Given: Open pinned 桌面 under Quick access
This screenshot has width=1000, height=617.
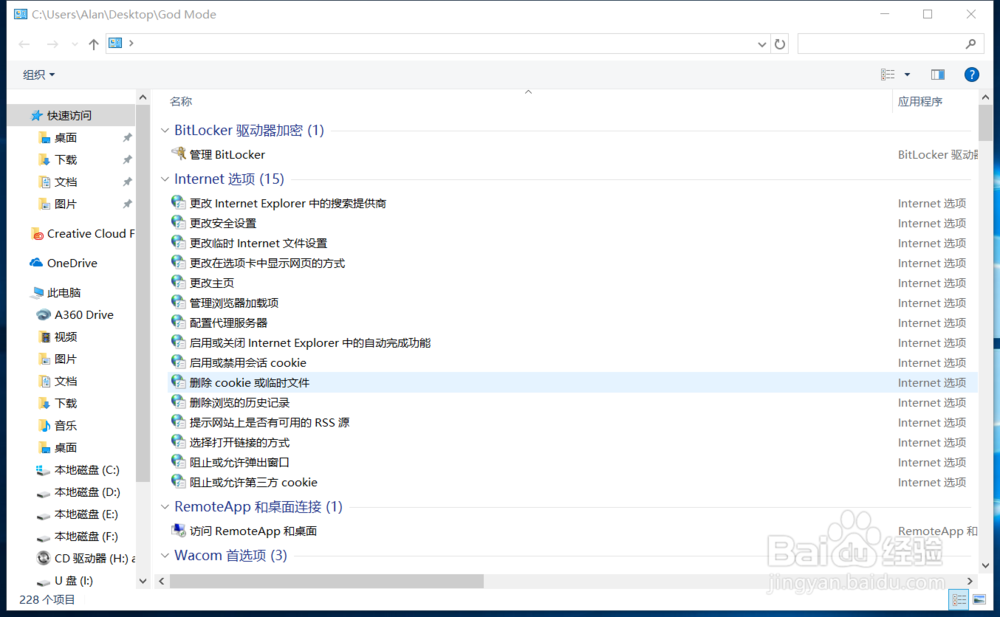Looking at the screenshot, I should (65, 138).
